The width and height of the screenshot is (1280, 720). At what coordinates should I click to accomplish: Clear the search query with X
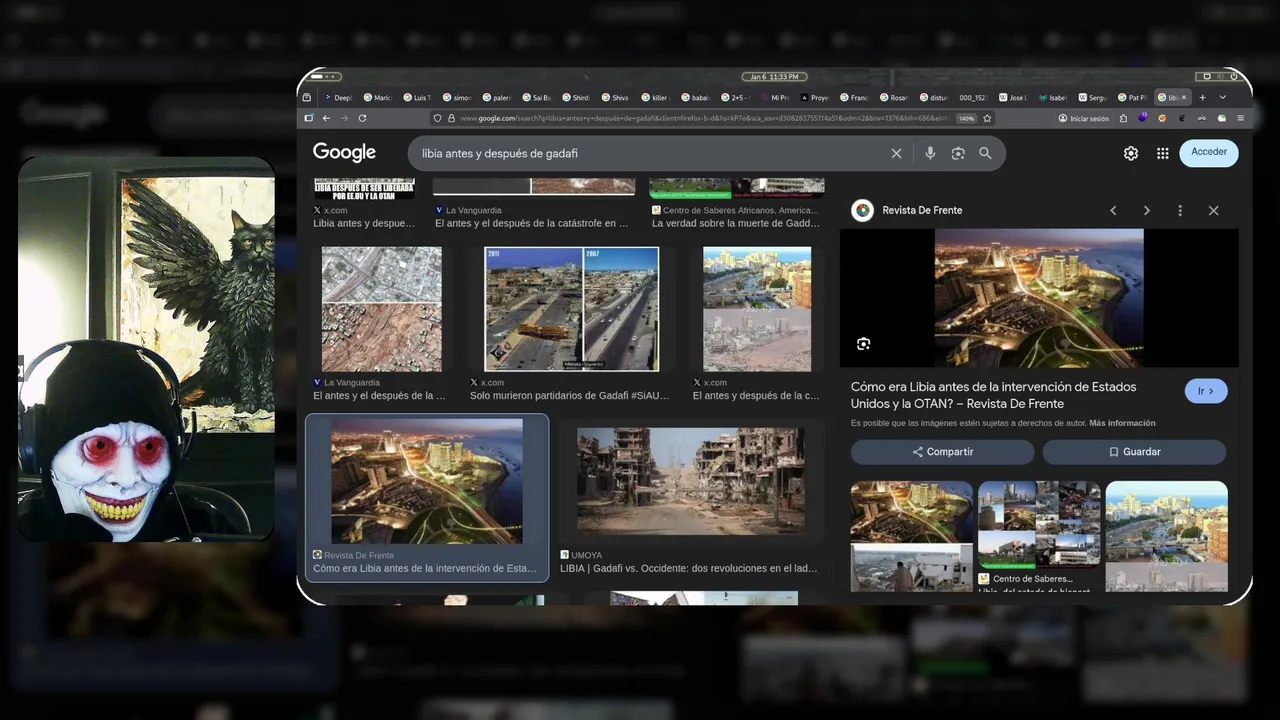tap(896, 153)
